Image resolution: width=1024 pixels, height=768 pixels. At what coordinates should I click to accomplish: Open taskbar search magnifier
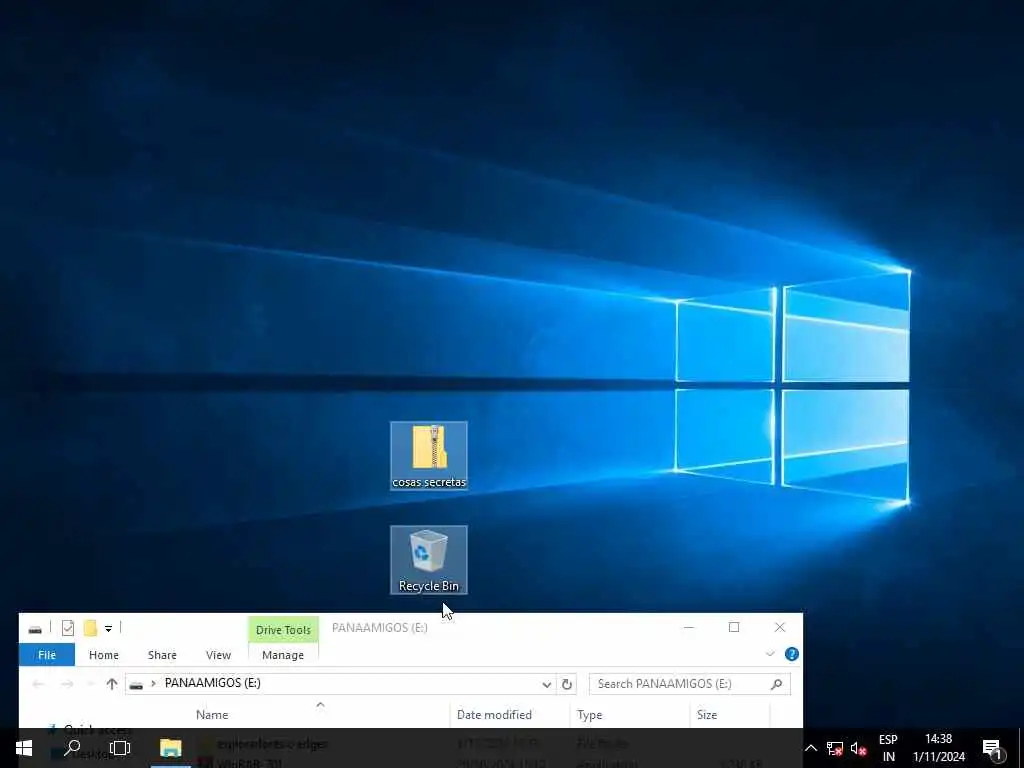click(x=72, y=748)
